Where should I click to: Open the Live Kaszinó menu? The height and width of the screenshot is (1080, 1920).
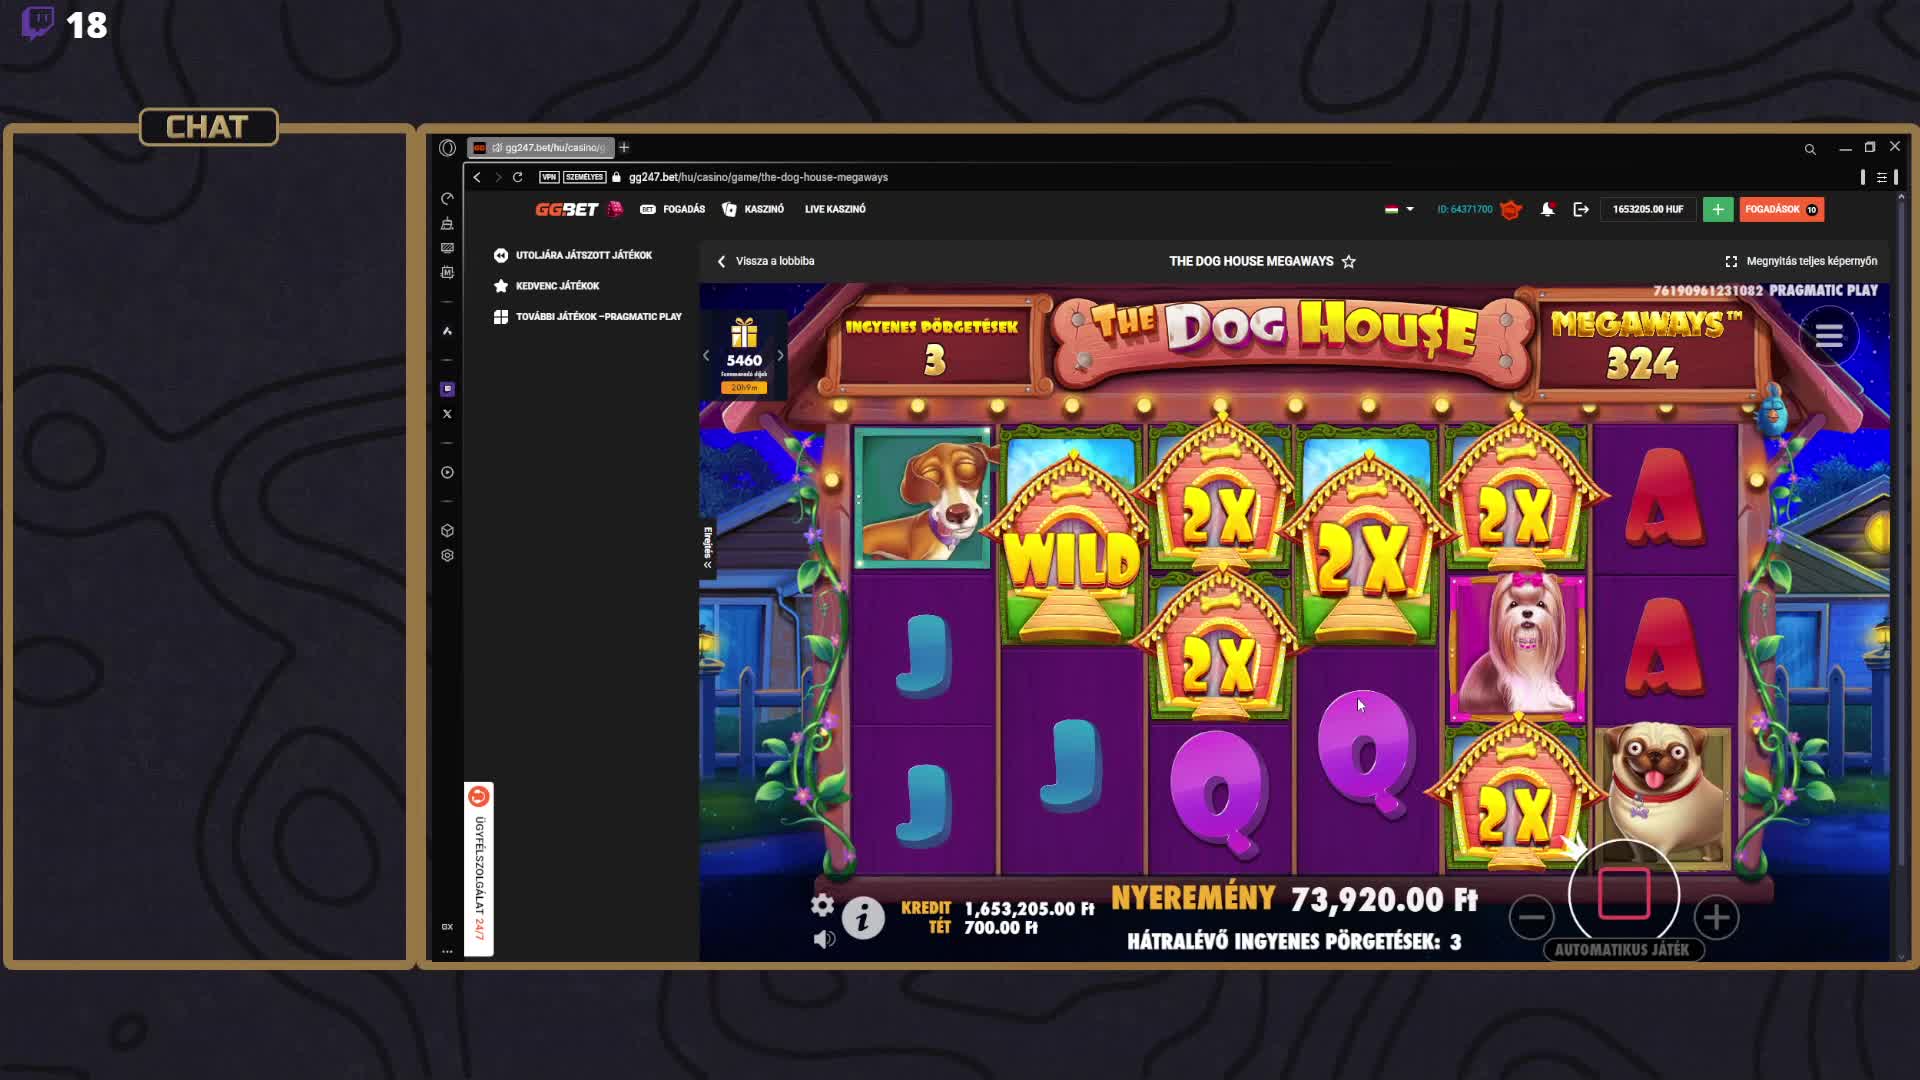[835, 209]
